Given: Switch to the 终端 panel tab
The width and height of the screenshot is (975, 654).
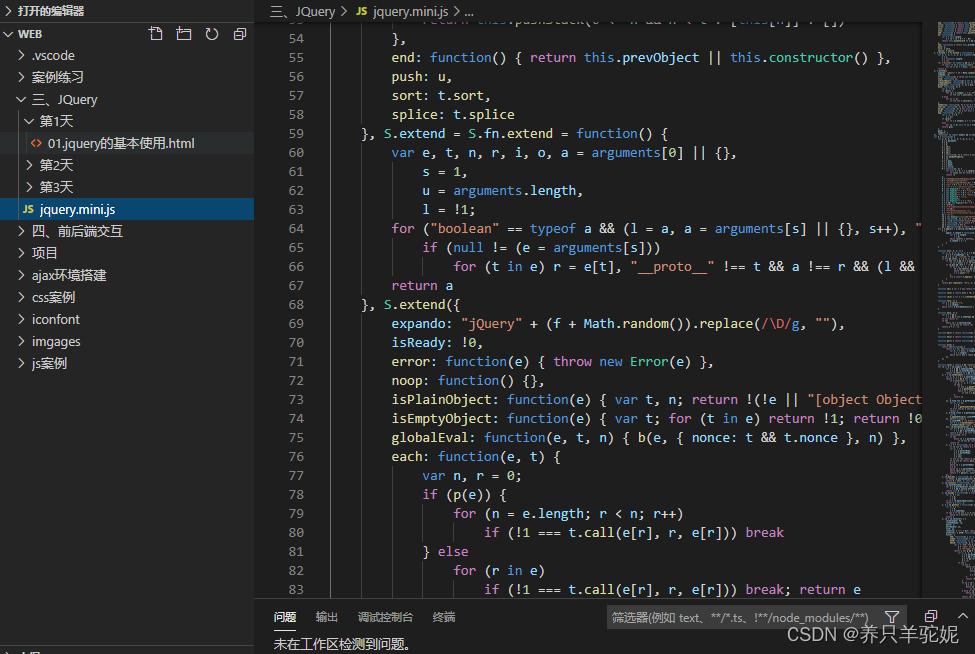Looking at the screenshot, I should (443, 617).
